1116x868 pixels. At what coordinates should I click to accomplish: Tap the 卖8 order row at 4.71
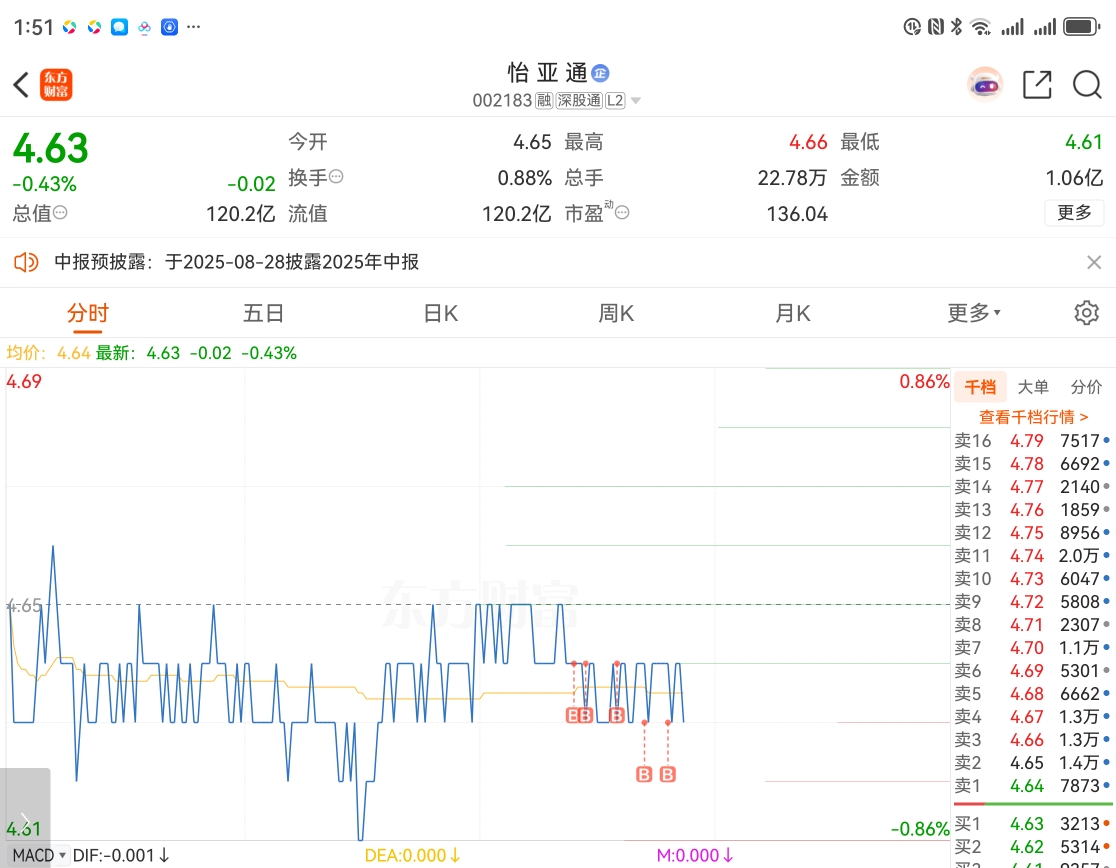pyautogui.click(x=1033, y=625)
